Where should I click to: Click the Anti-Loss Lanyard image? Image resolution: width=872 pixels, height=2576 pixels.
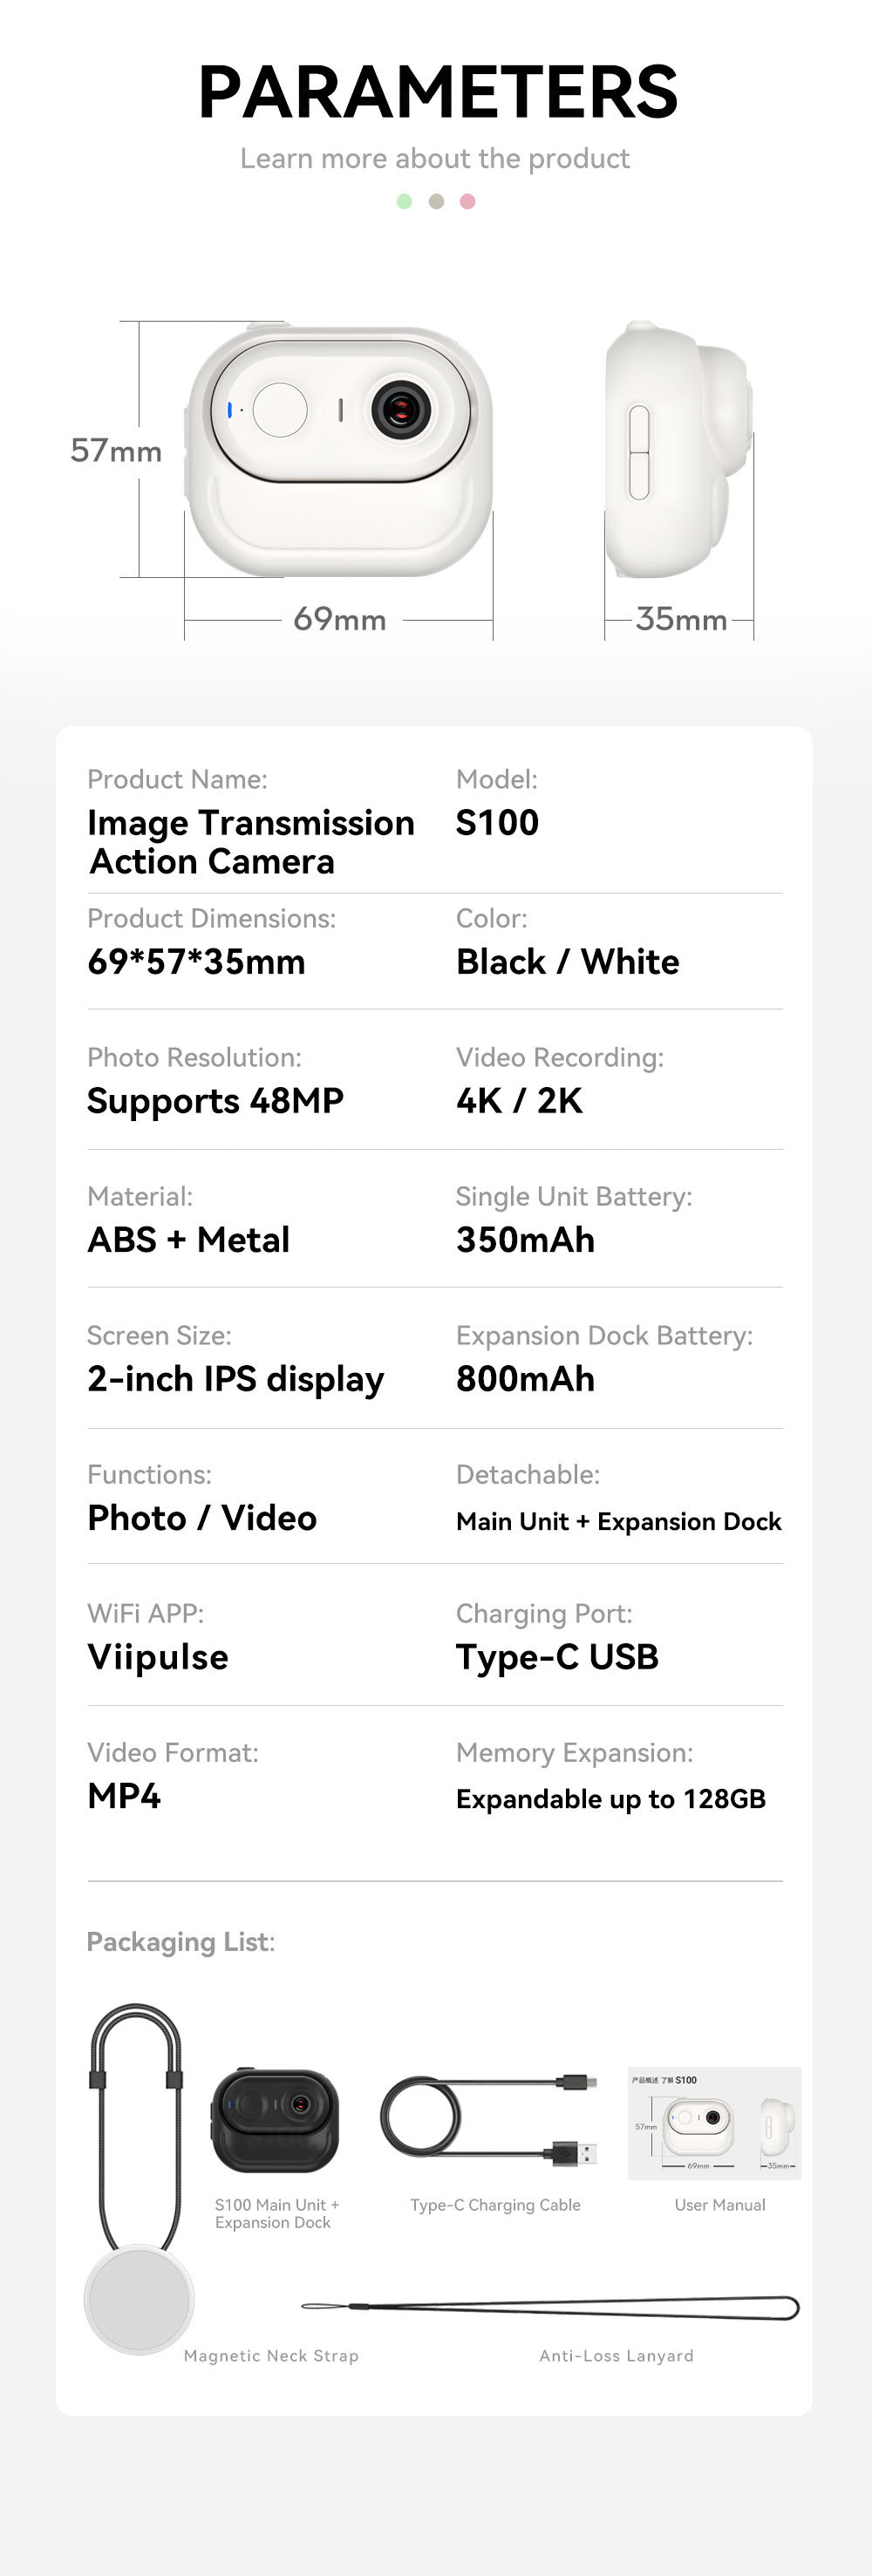550,2308
